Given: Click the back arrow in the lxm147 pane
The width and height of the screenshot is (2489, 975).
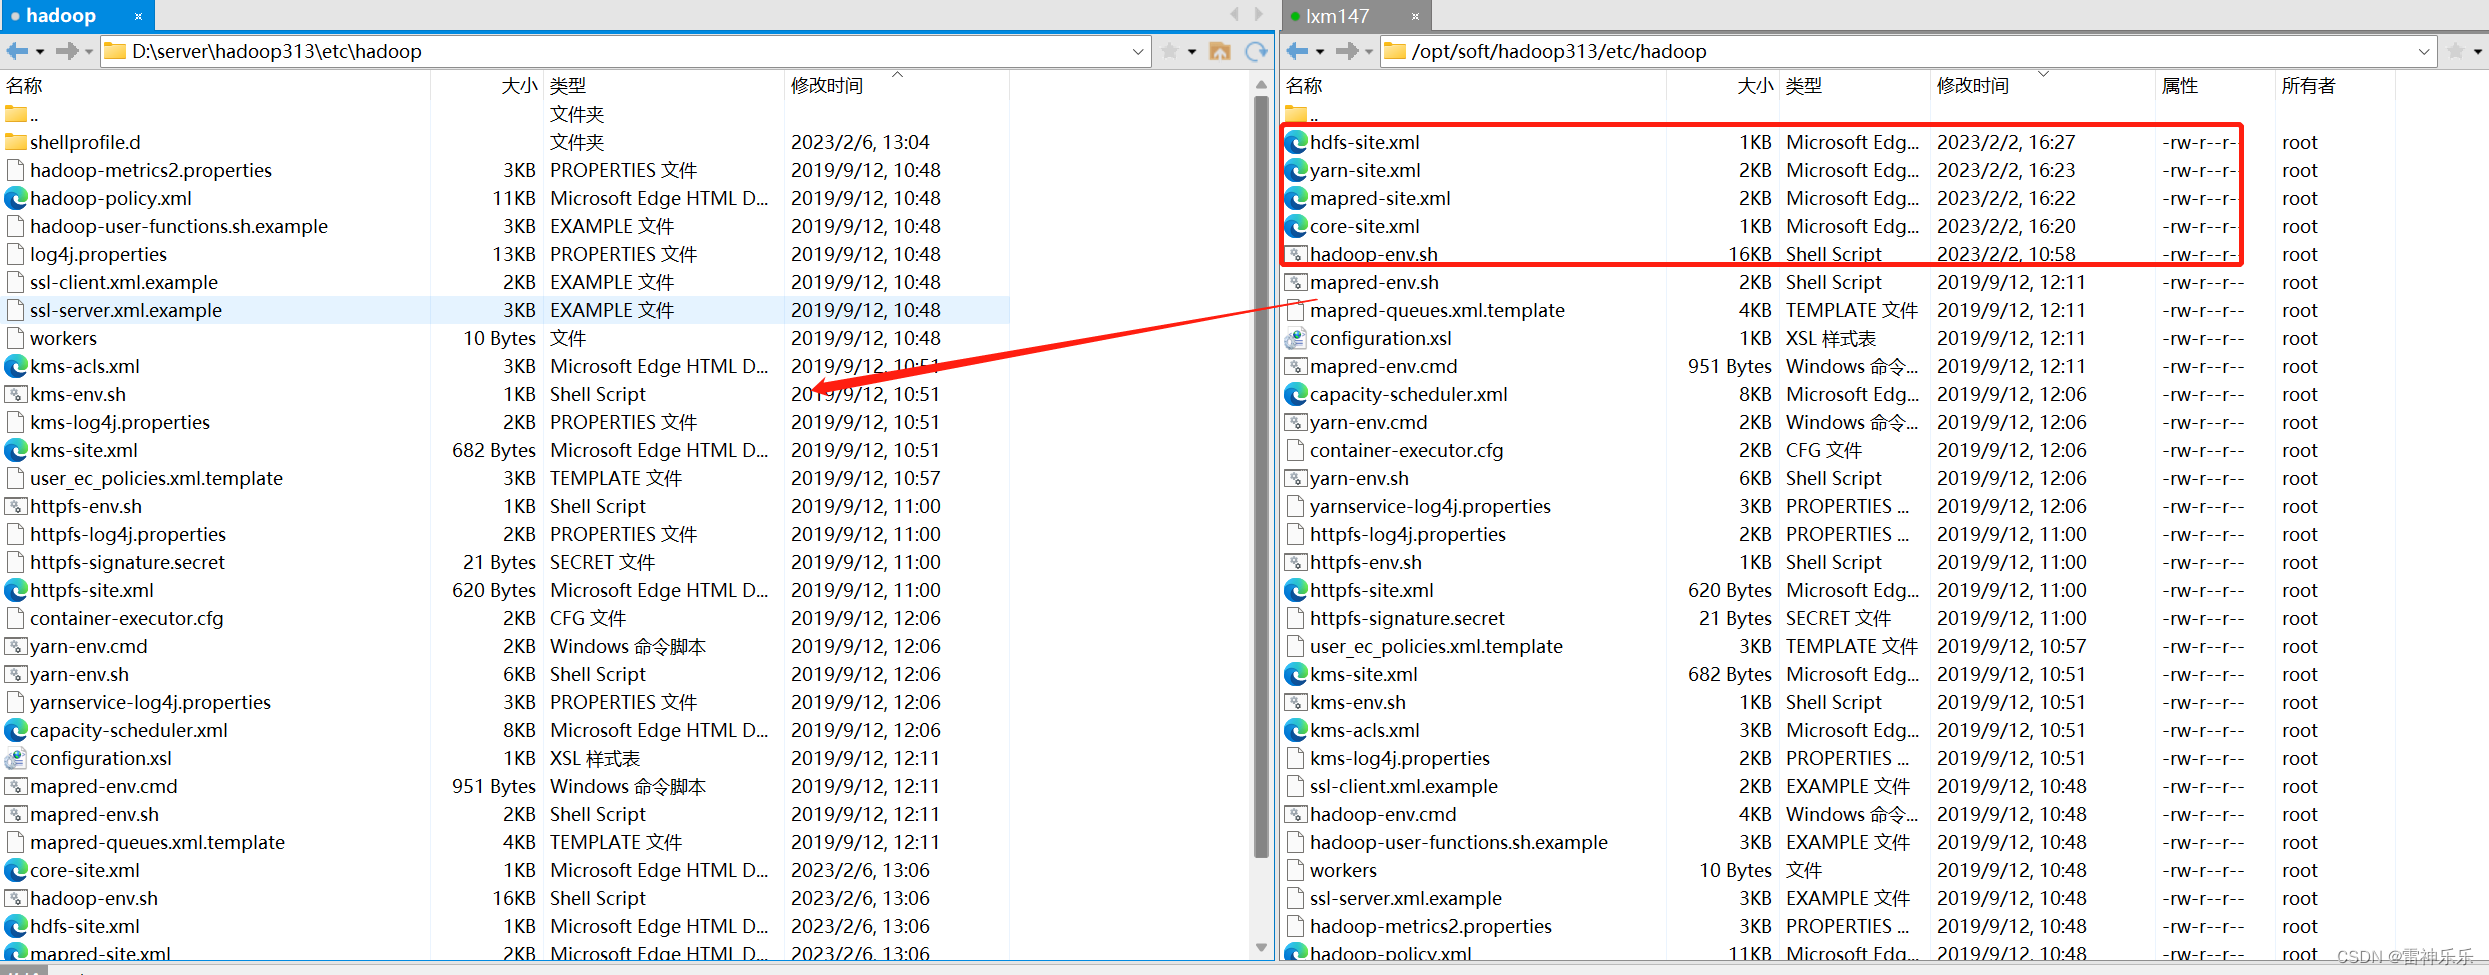Looking at the screenshot, I should pos(1295,51).
